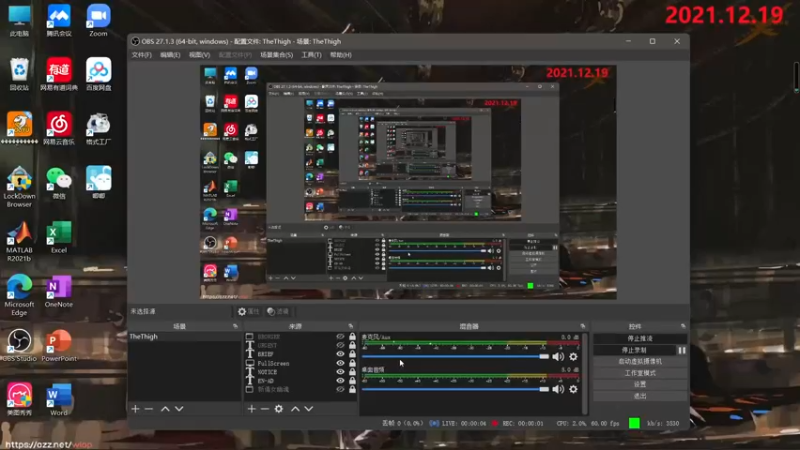
Task: Adjust the 桌面音频 volume slider
Action: click(x=455, y=389)
